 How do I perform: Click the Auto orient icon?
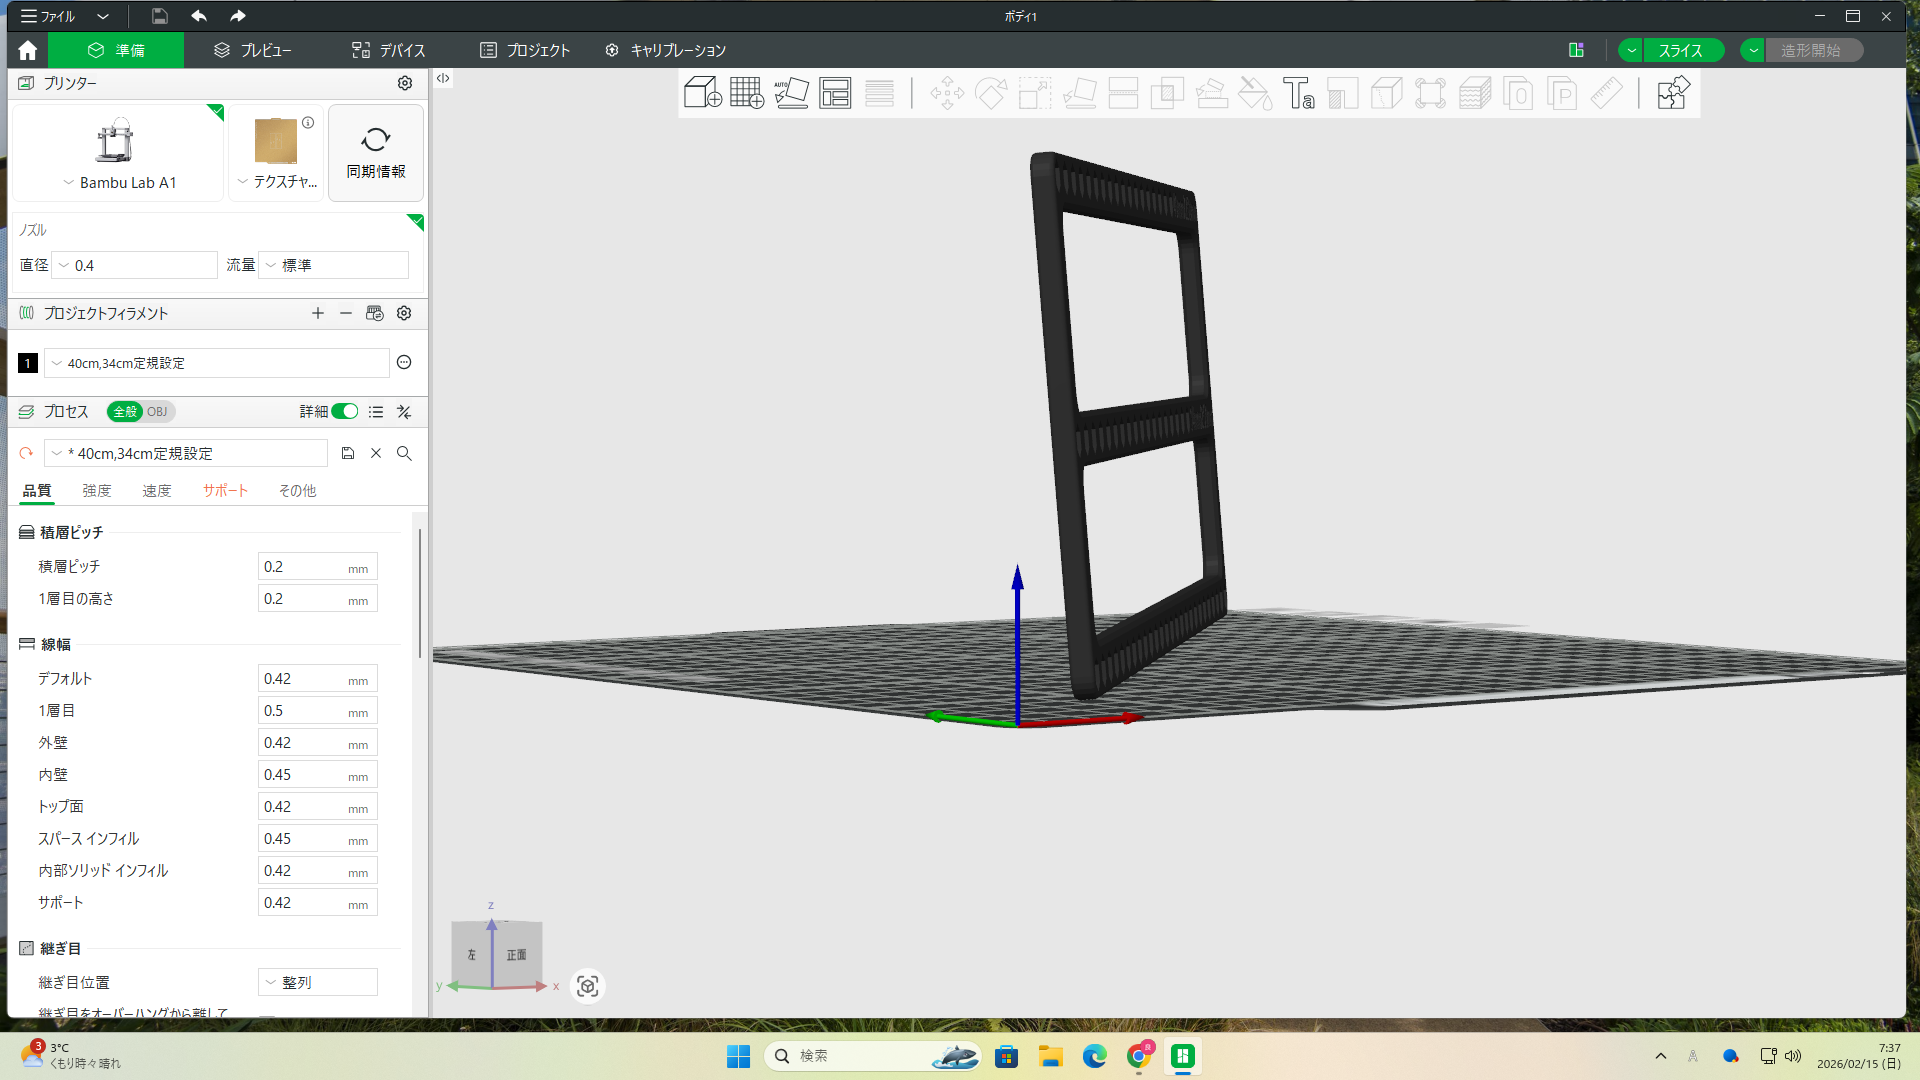[790, 93]
